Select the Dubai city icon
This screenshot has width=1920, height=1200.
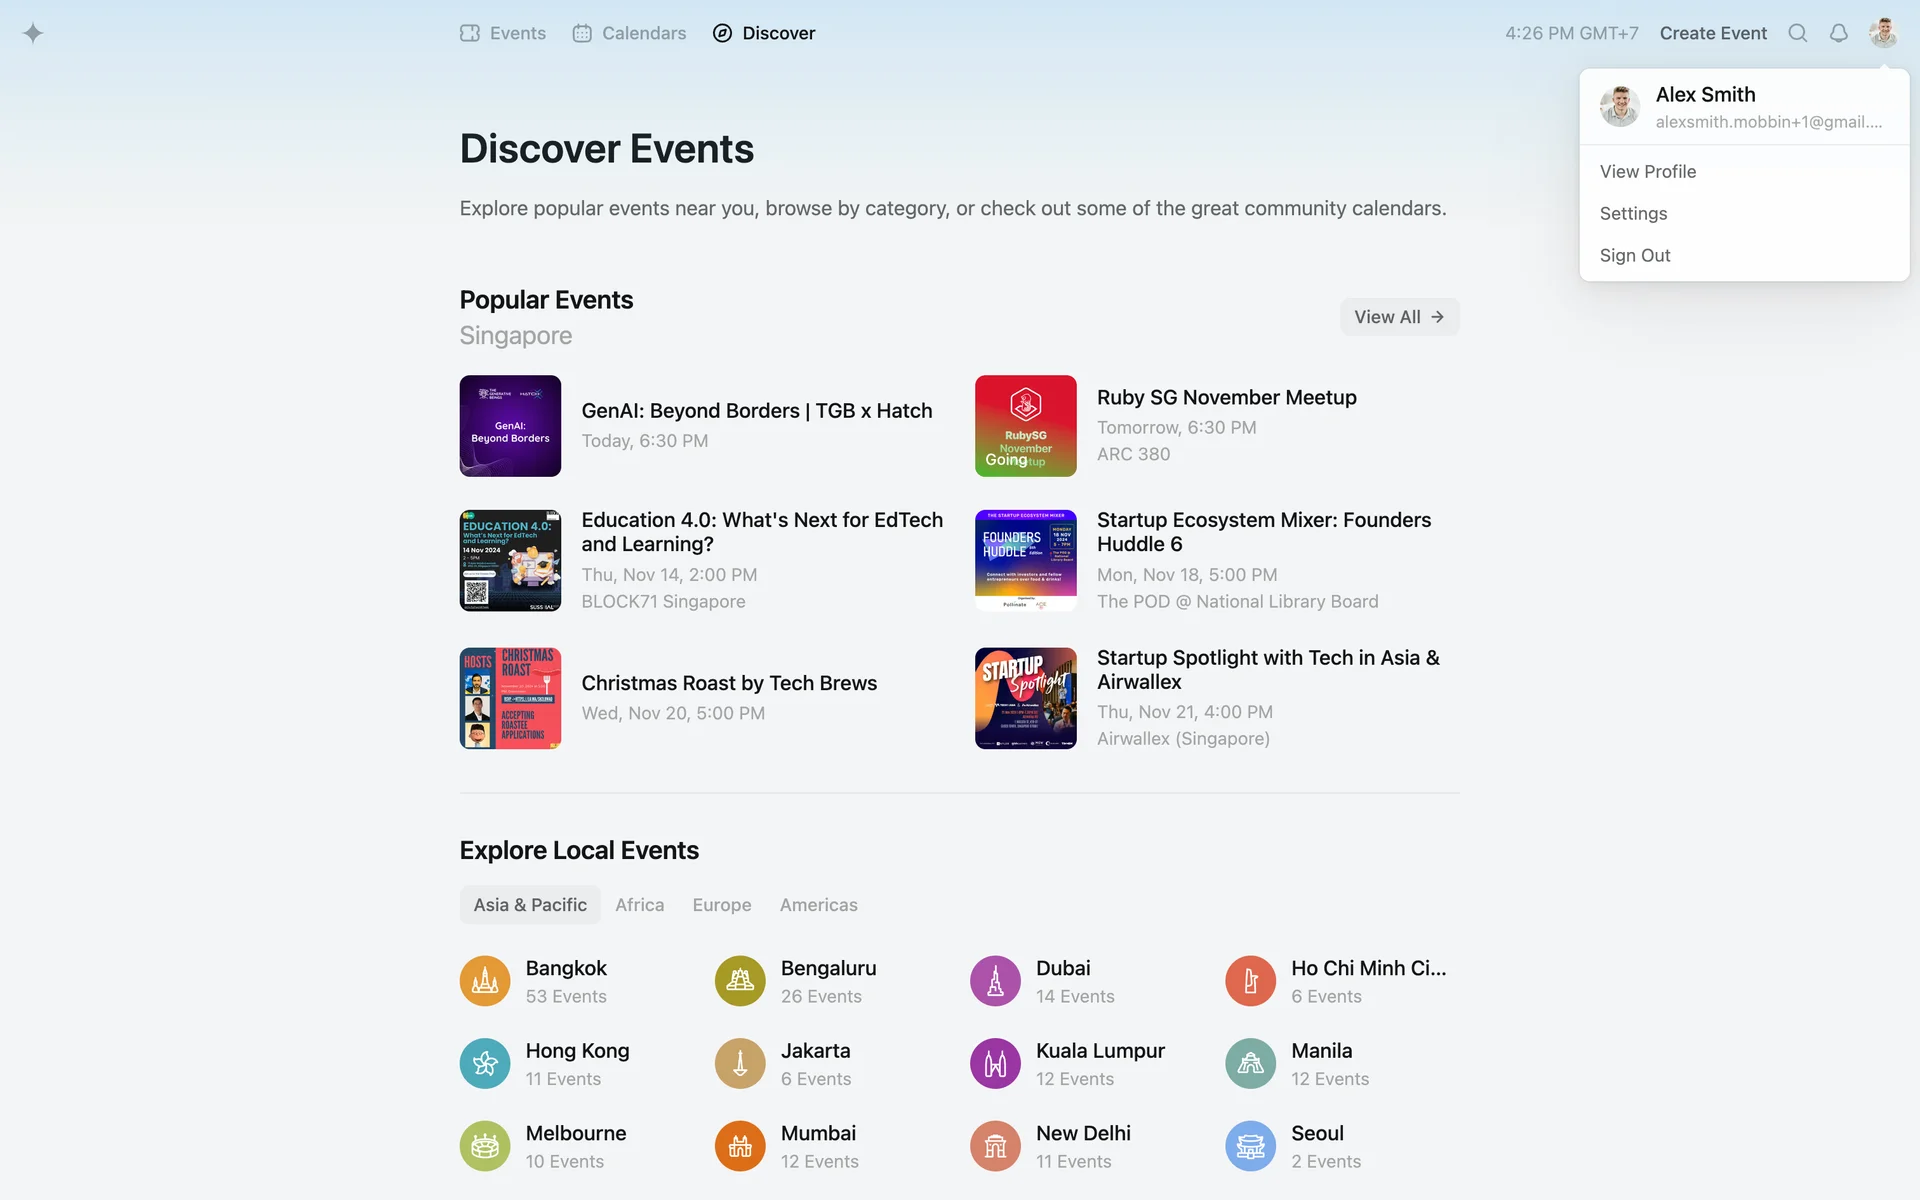[995, 981]
